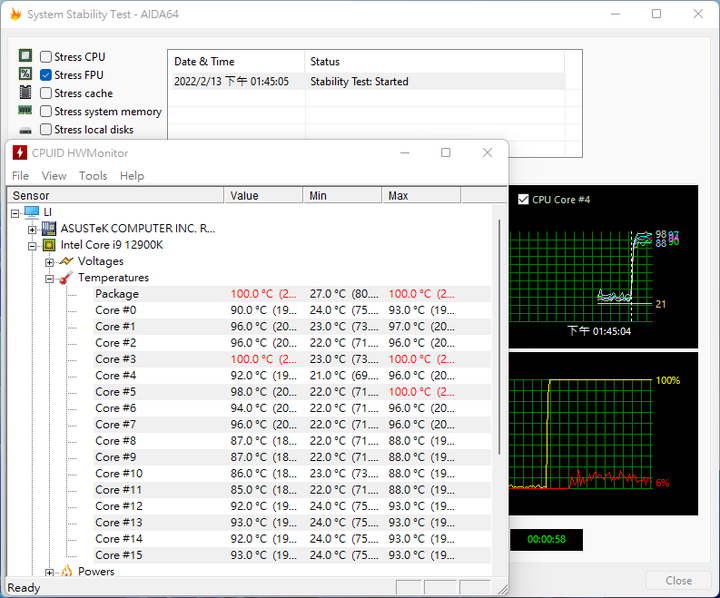Screen dimensions: 720x598
Task: Click the Powers flame icon
Action: click(67, 571)
